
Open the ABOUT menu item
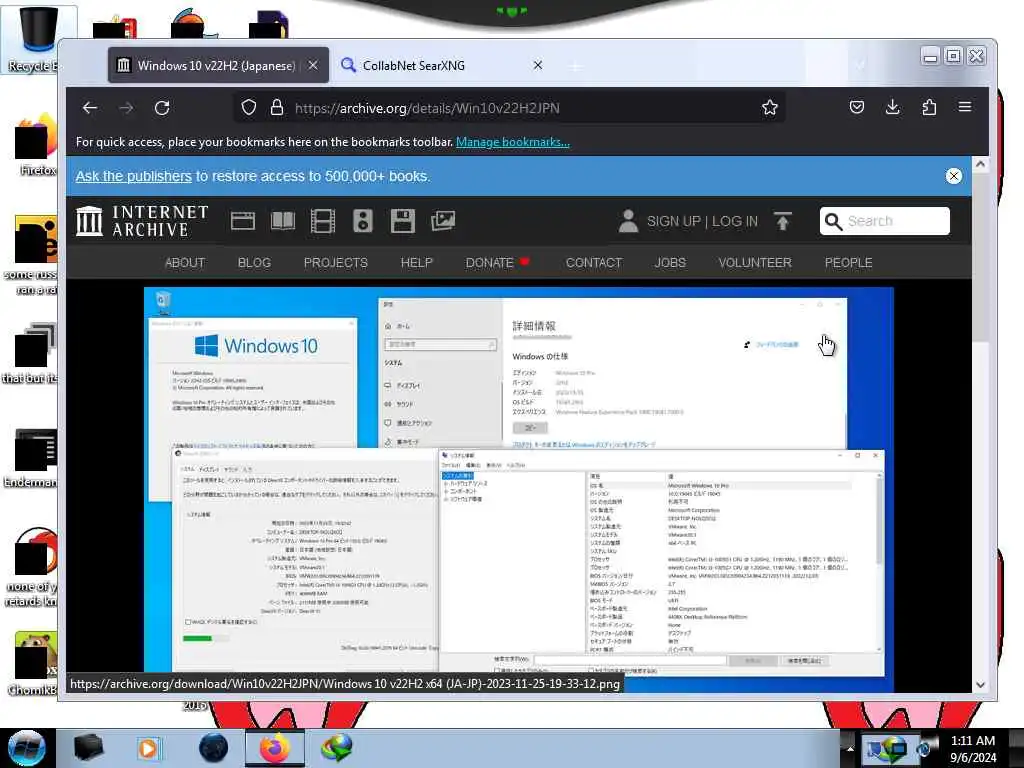(185, 263)
